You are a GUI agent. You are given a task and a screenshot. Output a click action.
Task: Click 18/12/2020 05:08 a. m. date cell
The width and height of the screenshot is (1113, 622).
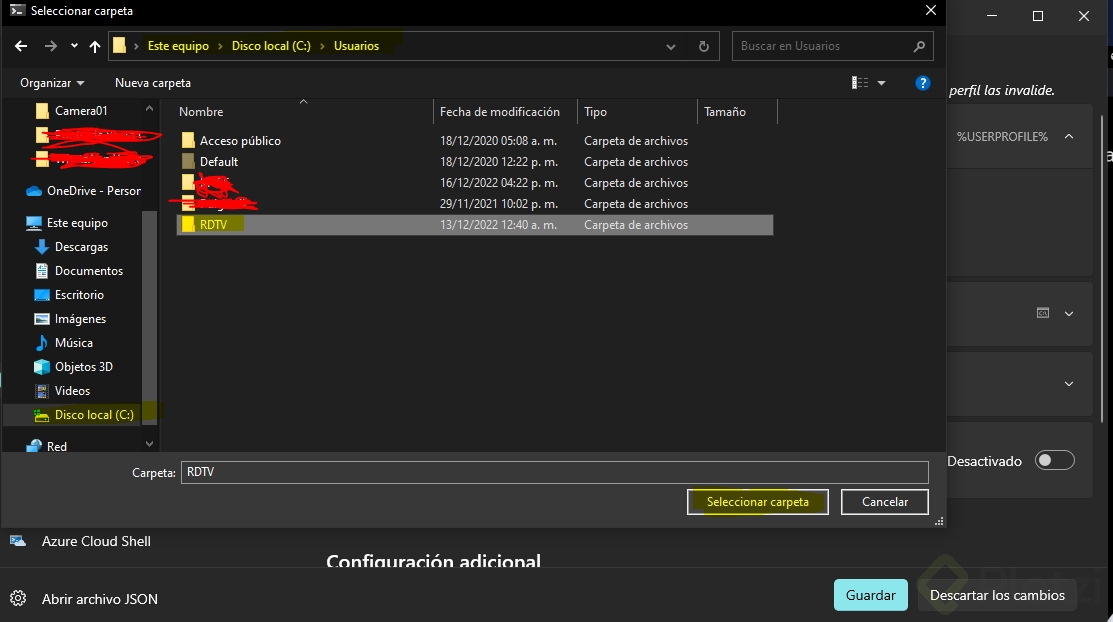498,141
